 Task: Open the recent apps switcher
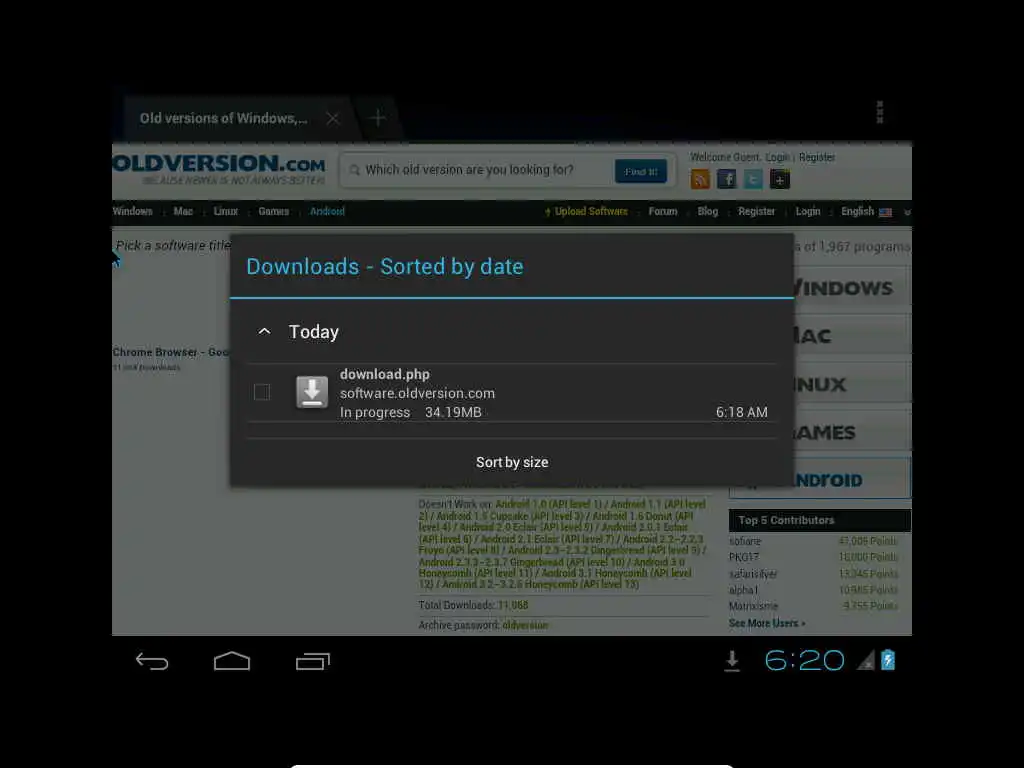tap(313, 662)
